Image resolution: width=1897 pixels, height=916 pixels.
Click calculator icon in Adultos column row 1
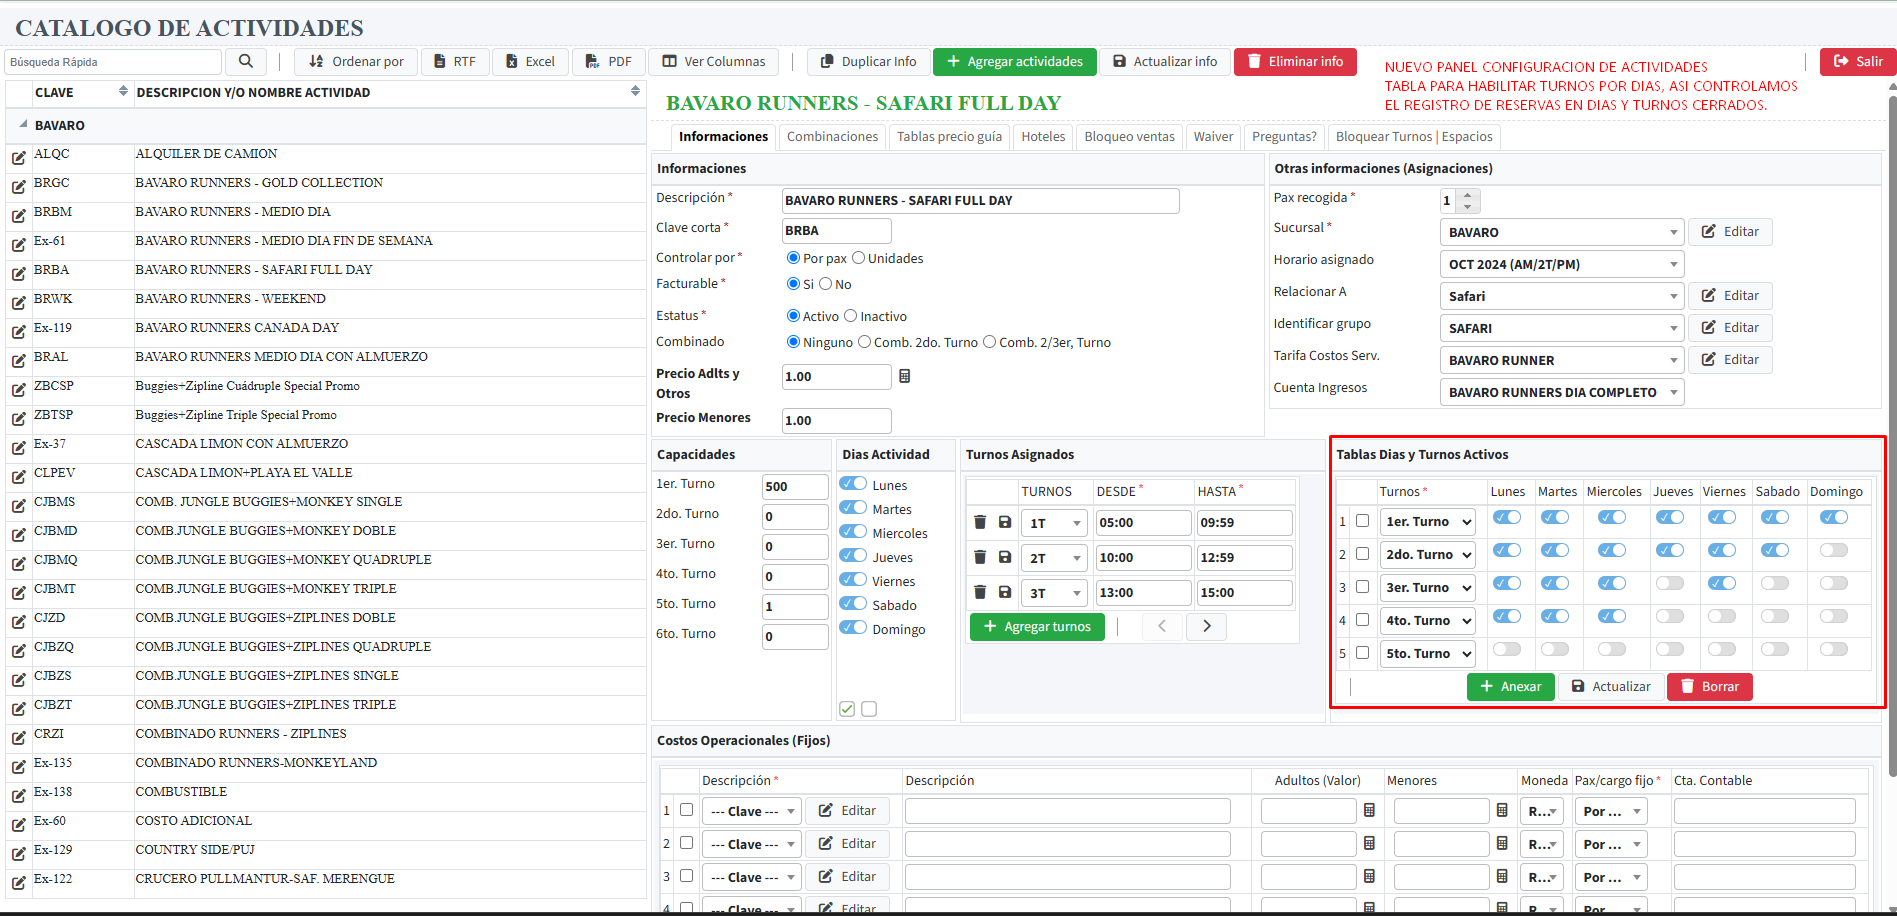[x=1369, y=810]
